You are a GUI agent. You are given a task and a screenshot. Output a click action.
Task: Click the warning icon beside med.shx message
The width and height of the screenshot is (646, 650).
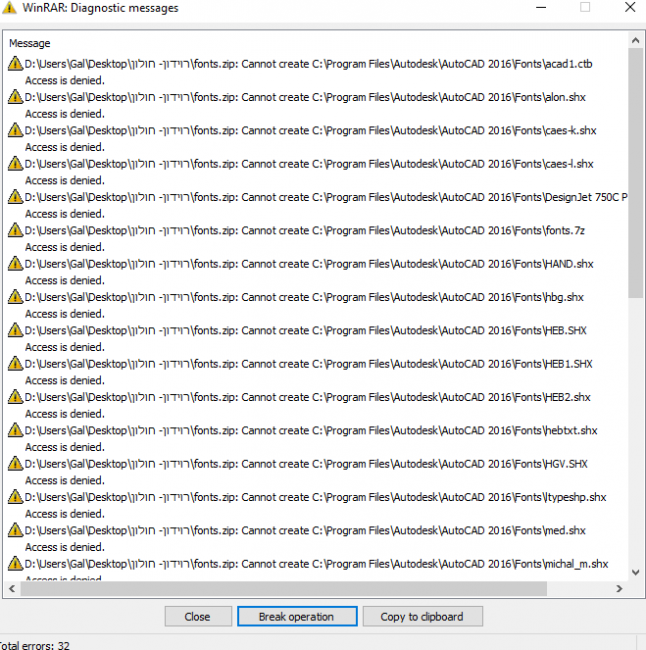(15, 530)
